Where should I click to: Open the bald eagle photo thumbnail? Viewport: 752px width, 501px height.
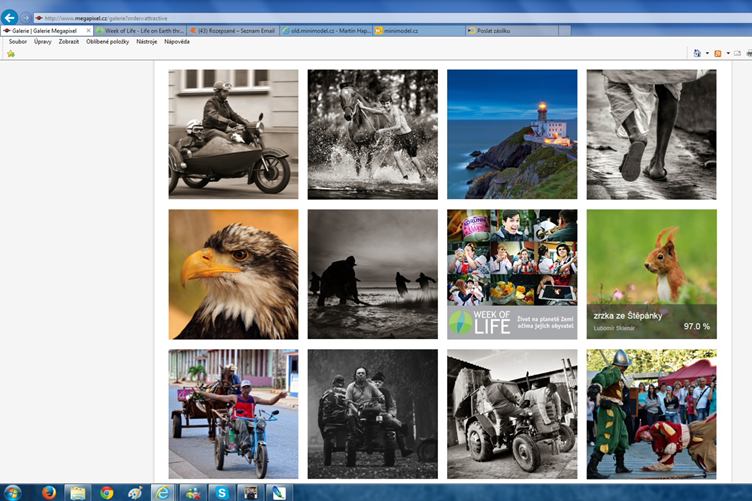tap(233, 274)
